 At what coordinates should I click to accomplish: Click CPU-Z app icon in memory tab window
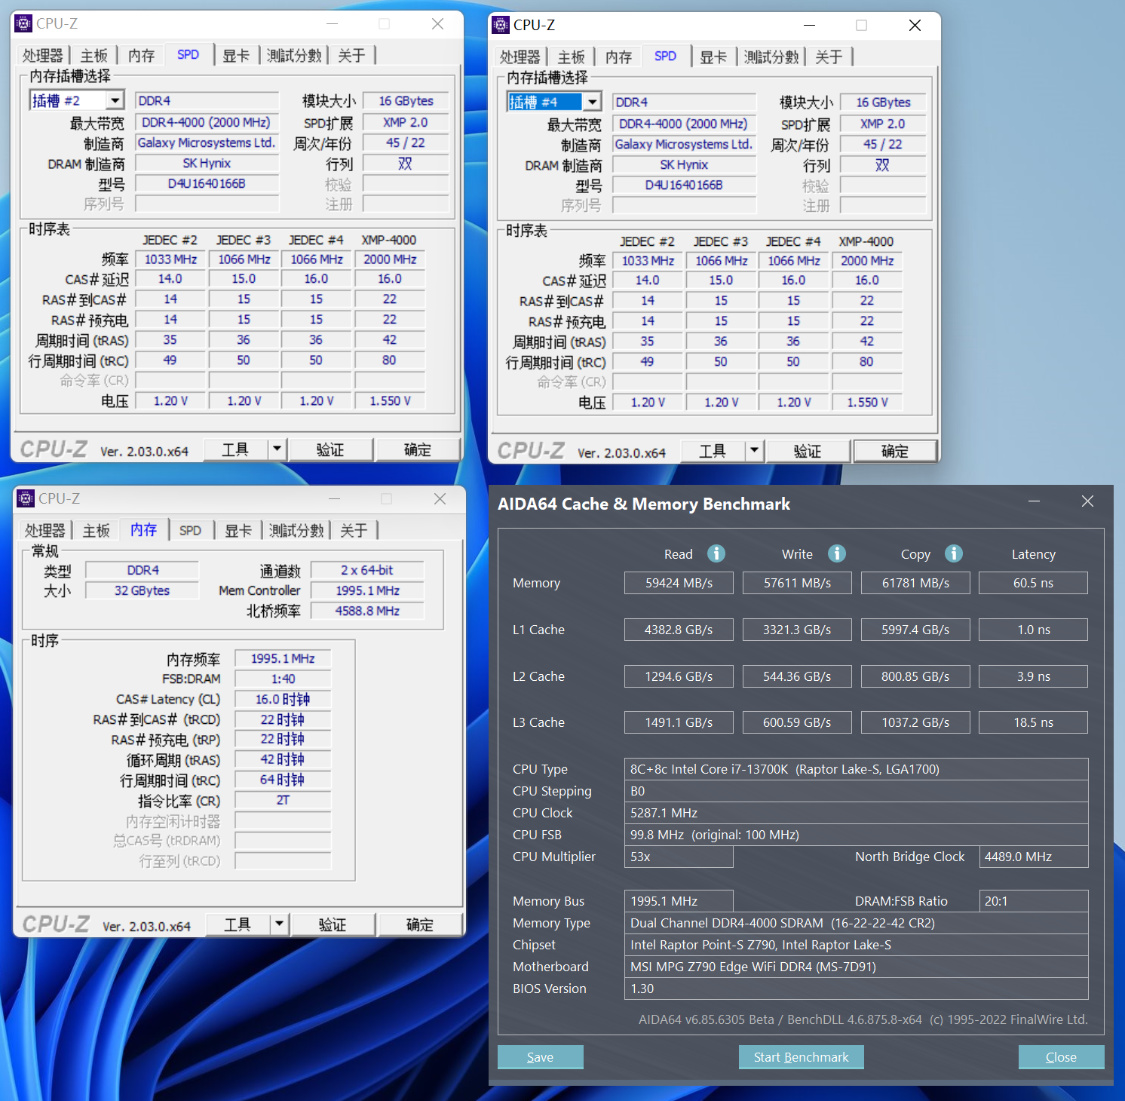tap(26, 498)
